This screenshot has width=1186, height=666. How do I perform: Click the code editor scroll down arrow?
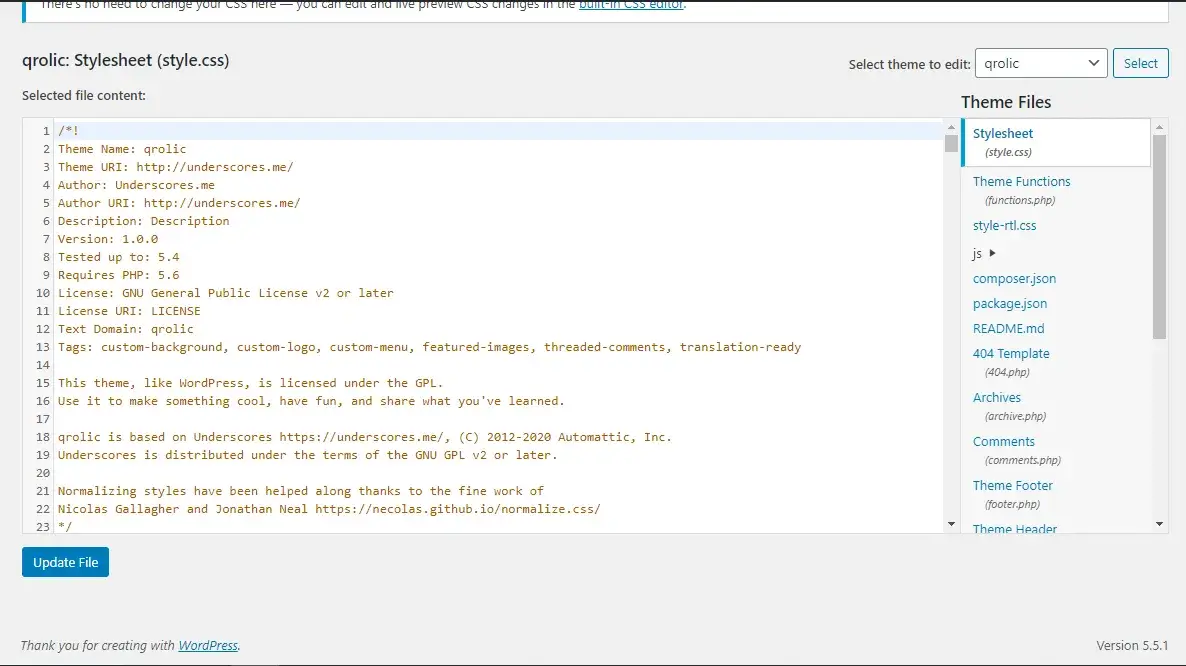tap(950, 523)
